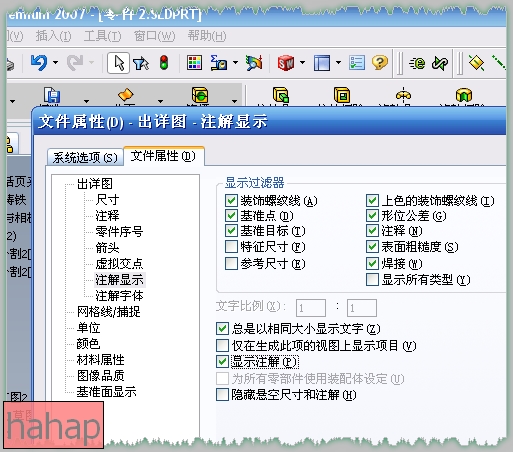Expand dropdown next to save-document feature icon
Image resolution: width=513 pixels, height=452 pixels.
(x=87, y=101)
